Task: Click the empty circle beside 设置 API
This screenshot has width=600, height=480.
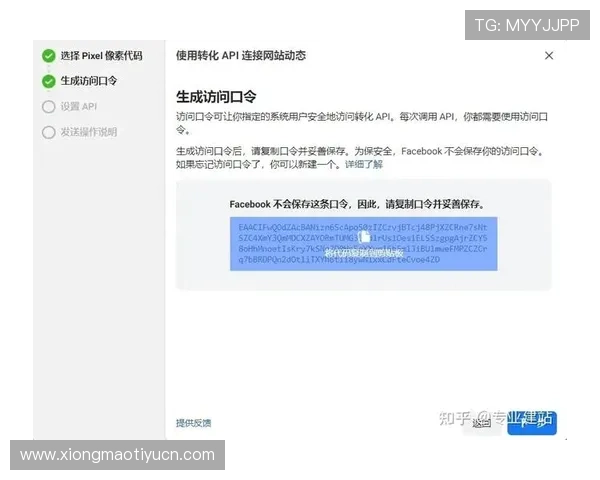Action: (49, 106)
